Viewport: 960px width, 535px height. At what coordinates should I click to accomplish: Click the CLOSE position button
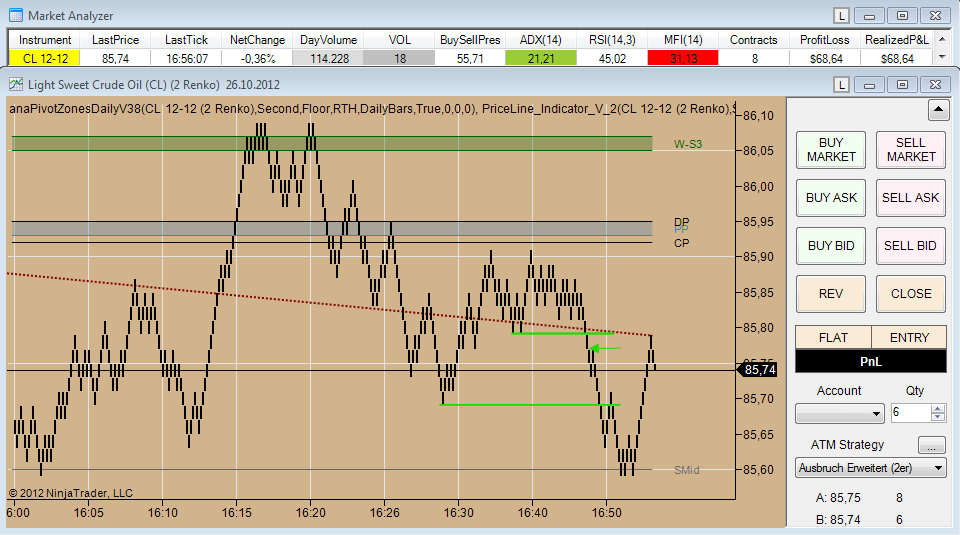910,294
